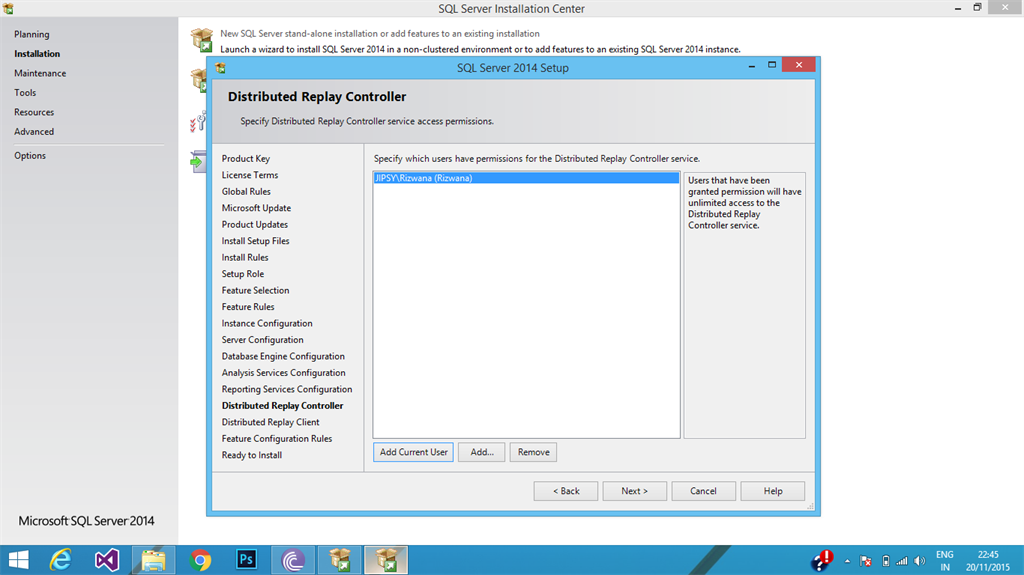The width and height of the screenshot is (1024, 575).
Task: Click the Distributed Replay Client step
Action: [x=270, y=422]
